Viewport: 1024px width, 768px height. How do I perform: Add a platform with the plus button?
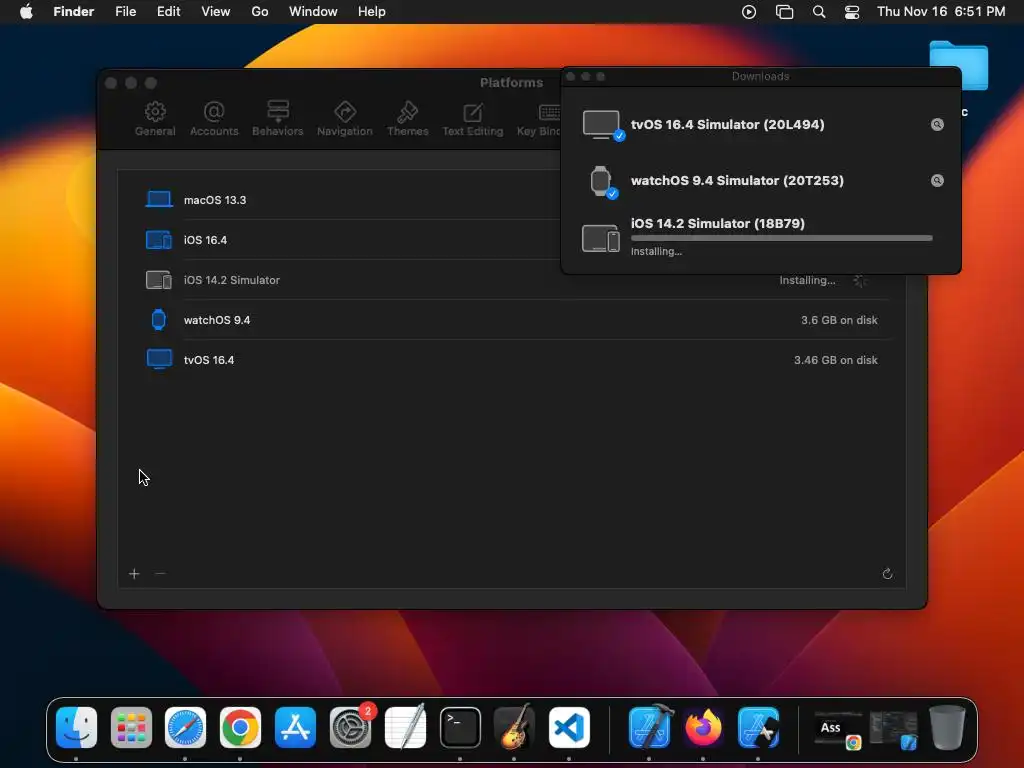134,574
